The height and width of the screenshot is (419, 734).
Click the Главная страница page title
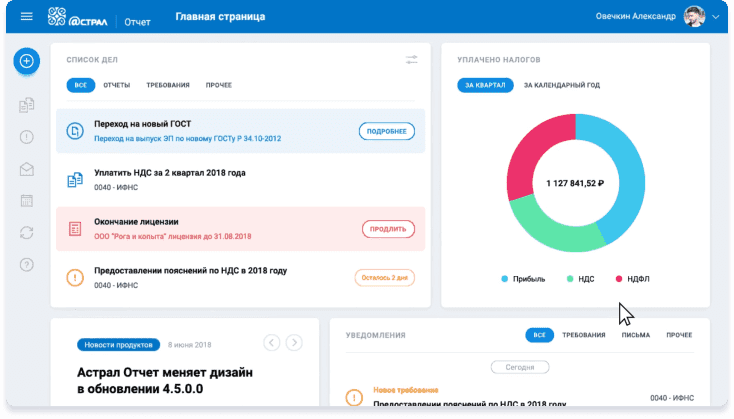pyautogui.click(x=220, y=16)
